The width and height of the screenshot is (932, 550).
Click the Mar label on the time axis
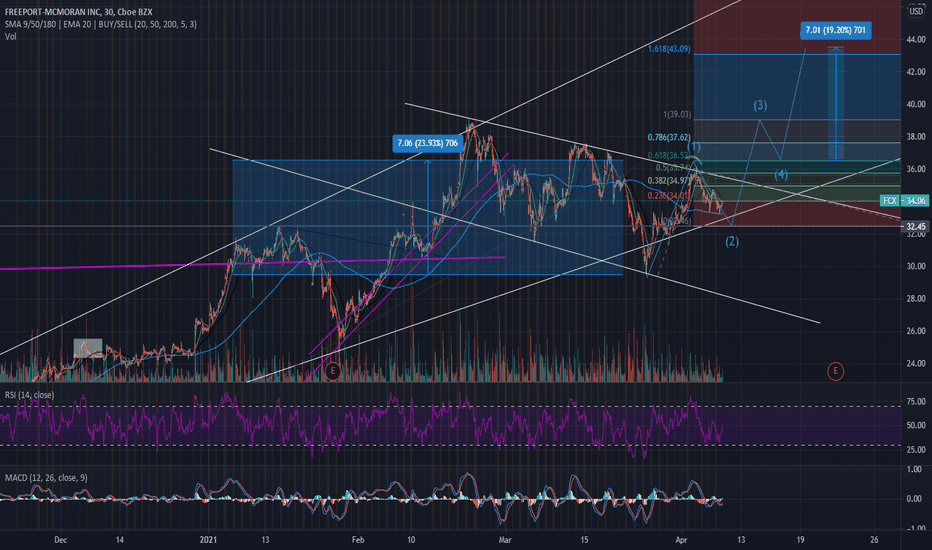pyautogui.click(x=505, y=540)
